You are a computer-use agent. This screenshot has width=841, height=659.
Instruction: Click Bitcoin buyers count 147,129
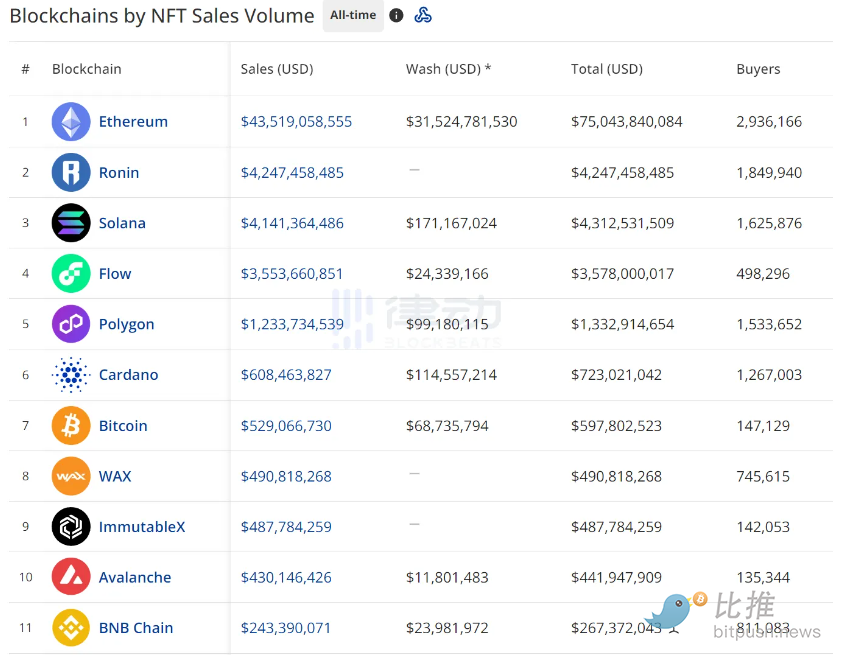[763, 426]
